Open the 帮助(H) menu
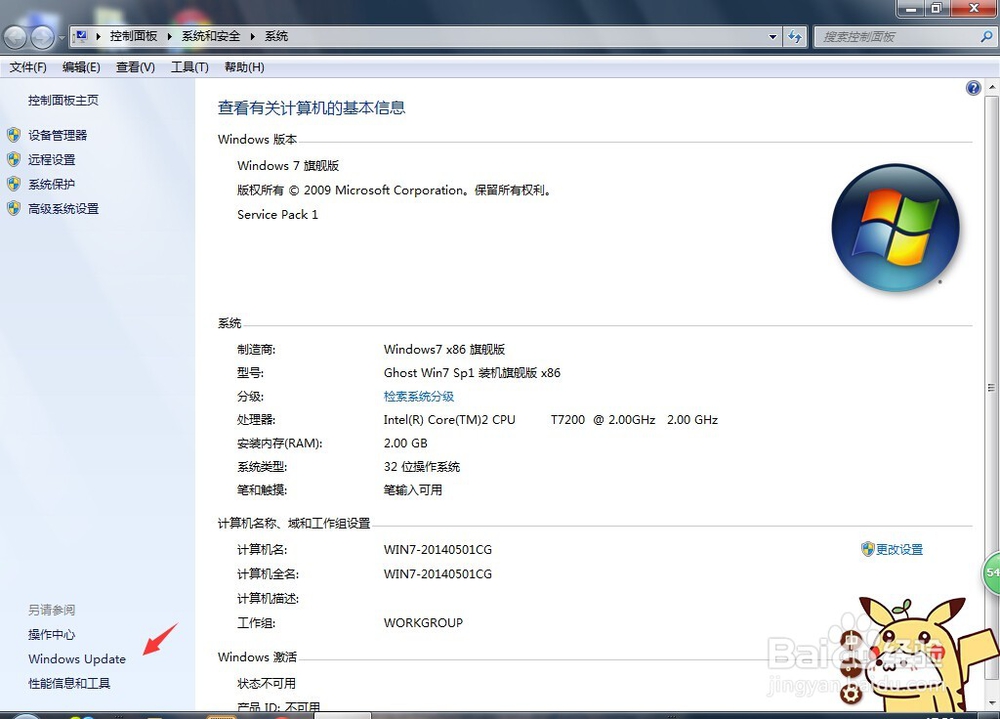1000x719 pixels. click(x=244, y=67)
